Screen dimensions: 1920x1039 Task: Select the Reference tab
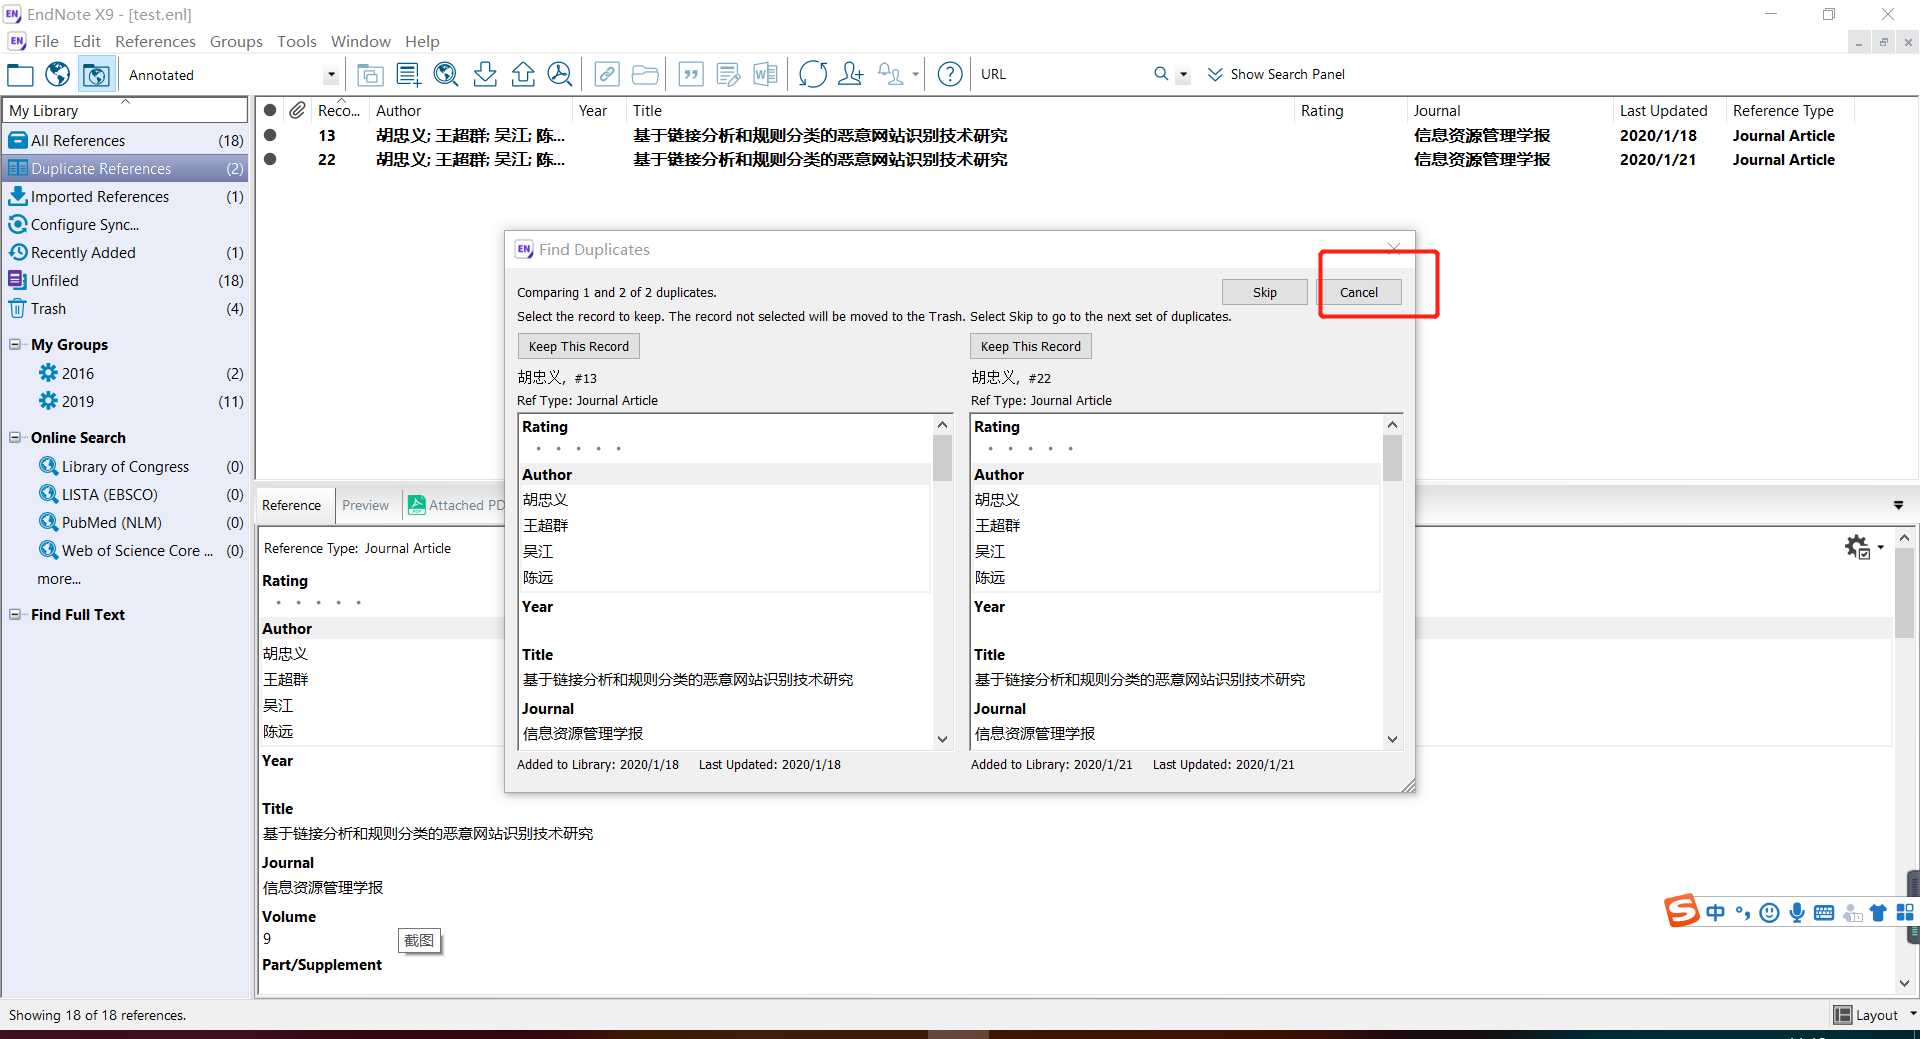pos(292,505)
